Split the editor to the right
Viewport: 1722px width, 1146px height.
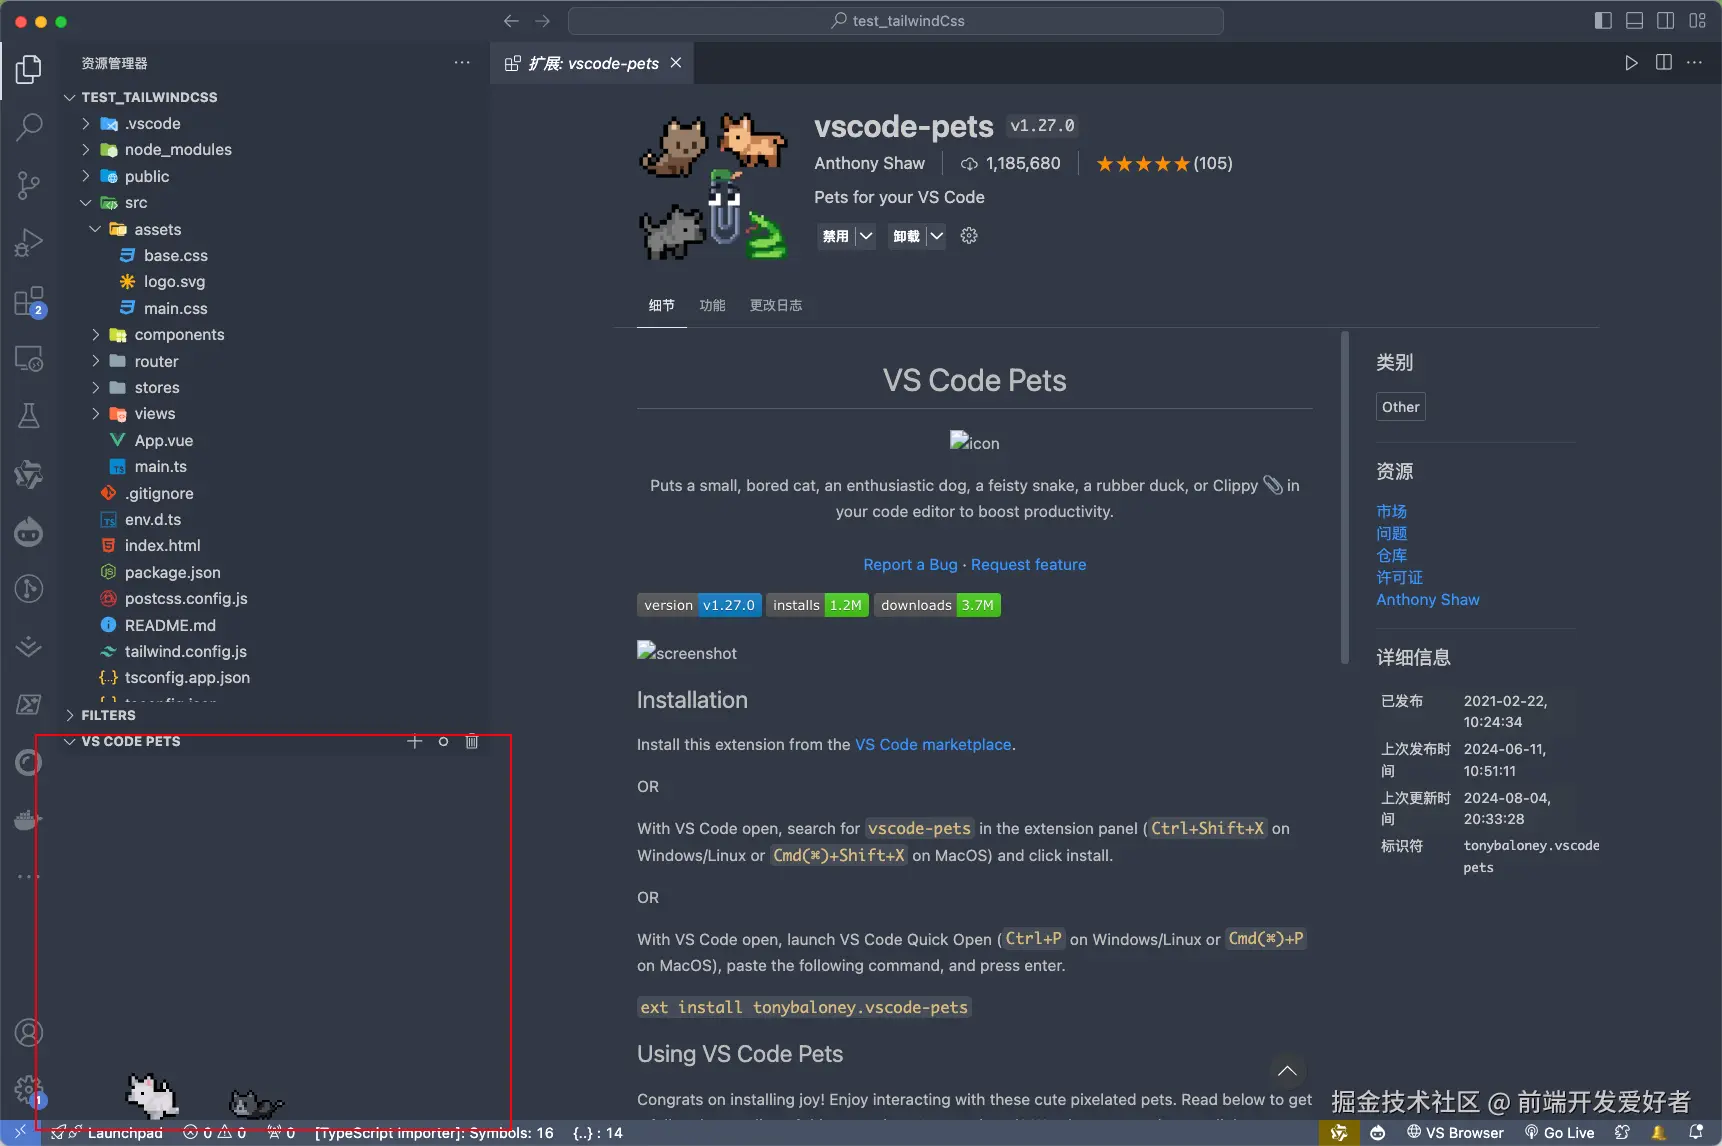point(1664,63)
